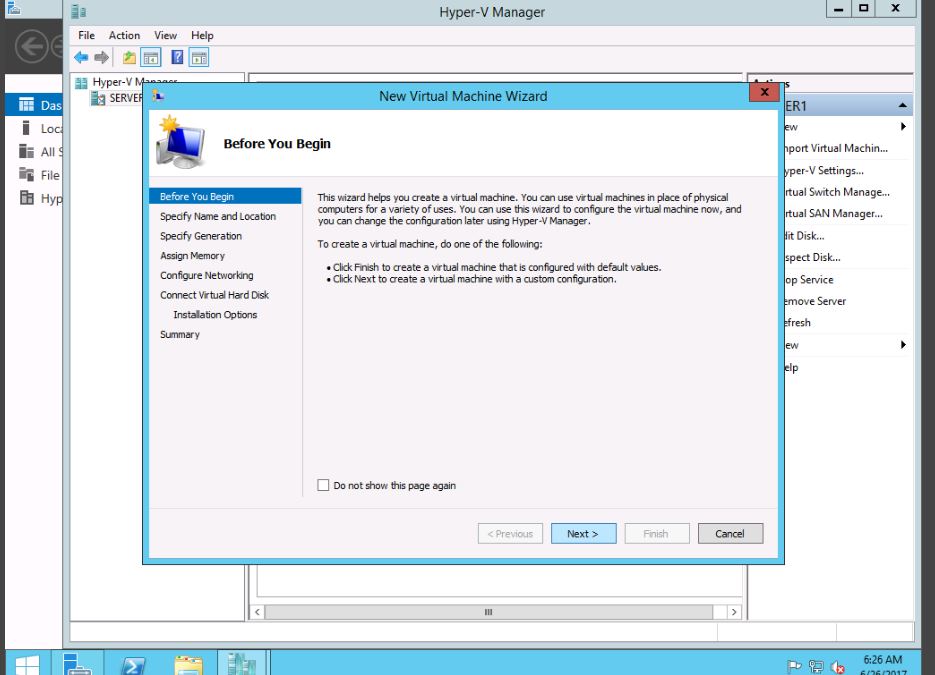Open the View menu
Viewport: 935px width, 675px height.
coord(165,35)
